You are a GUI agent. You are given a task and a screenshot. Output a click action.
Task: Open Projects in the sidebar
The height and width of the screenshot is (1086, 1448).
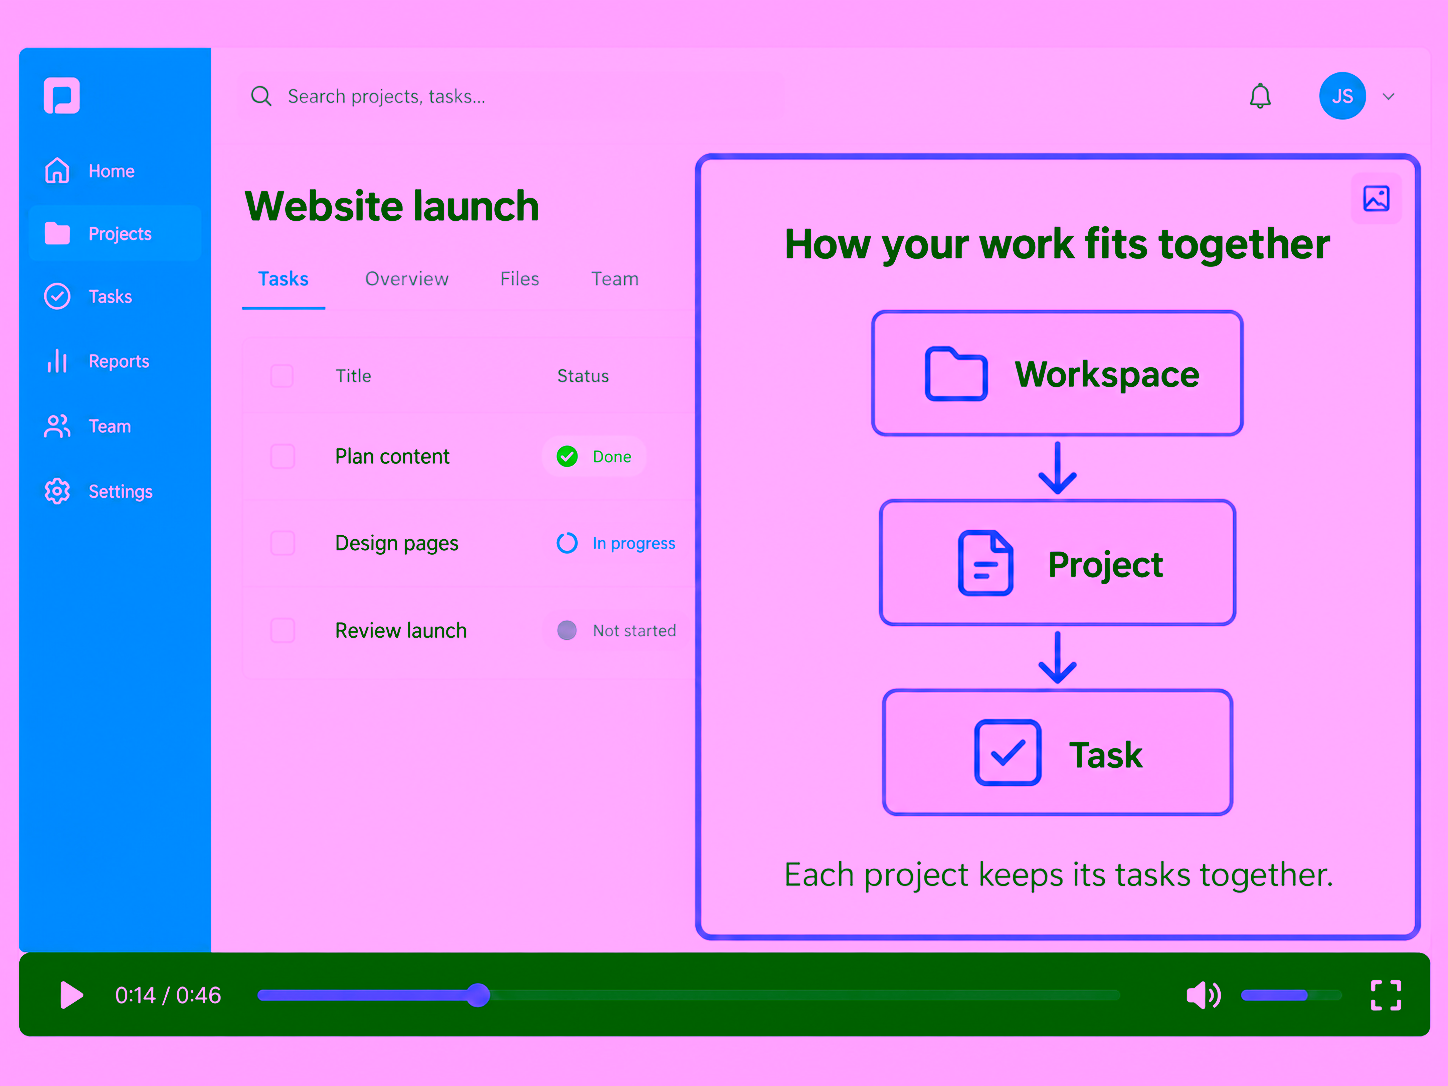coord(115,233)
